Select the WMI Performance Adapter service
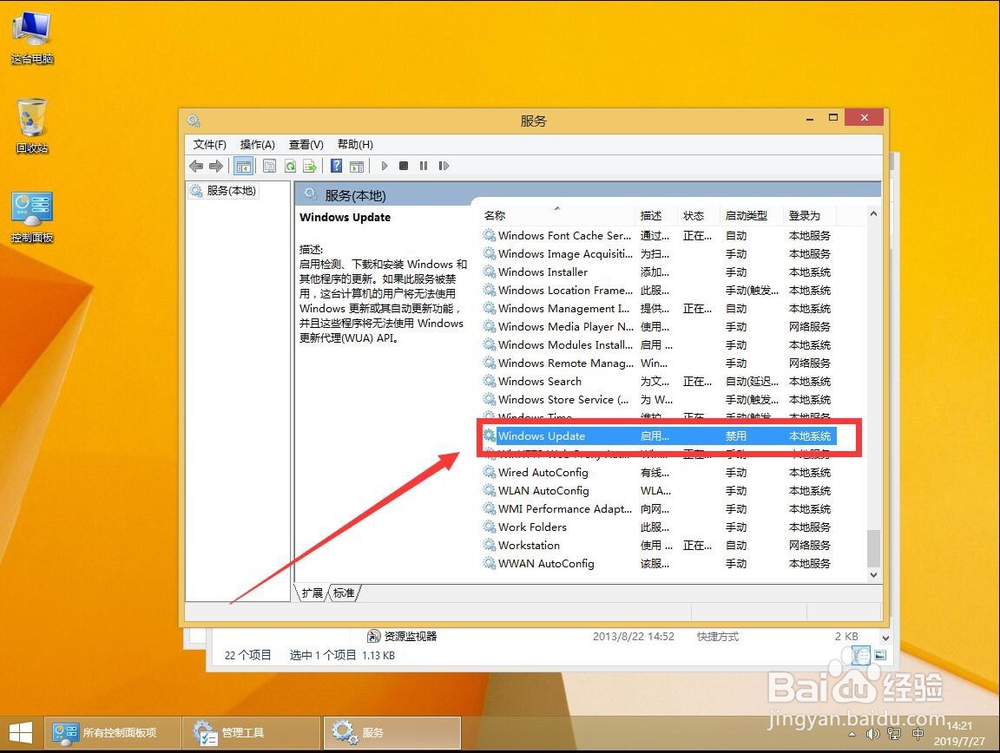Screen dimensions: 1000x753 click(658, 509)
